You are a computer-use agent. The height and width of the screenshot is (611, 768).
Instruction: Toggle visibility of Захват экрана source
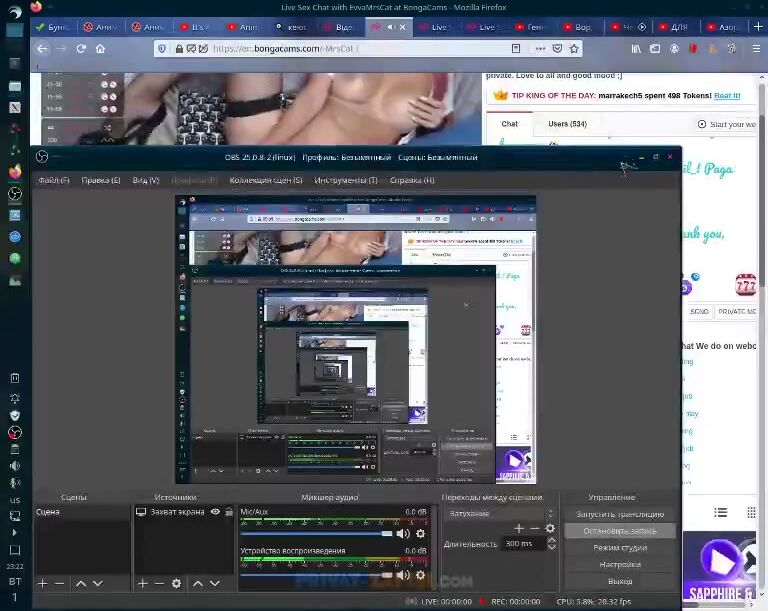(215, 512)
